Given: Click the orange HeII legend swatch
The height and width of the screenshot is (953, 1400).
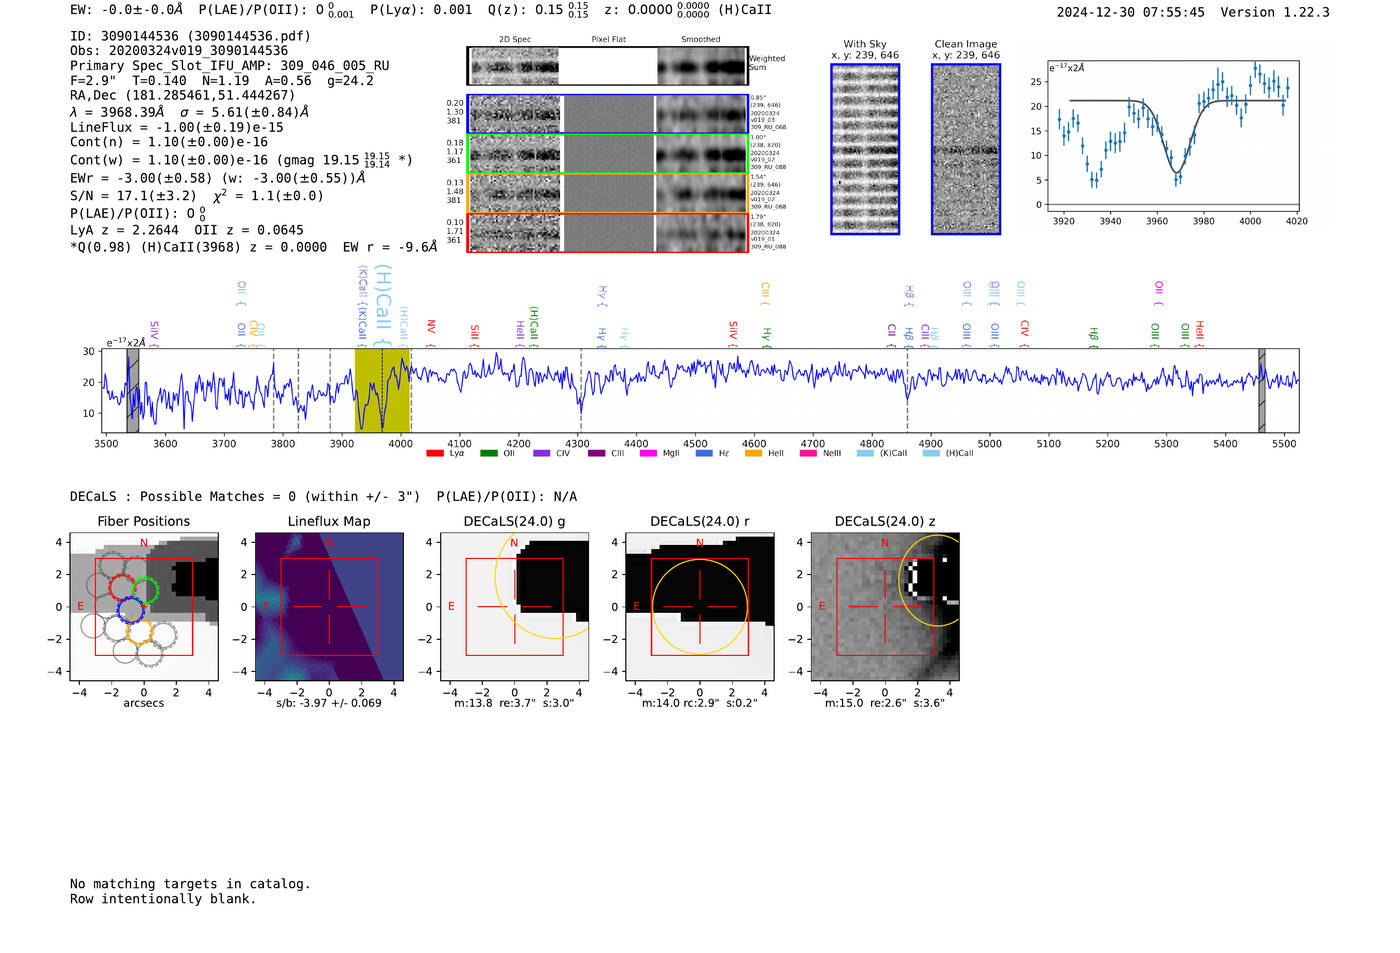Looking at the screenshot, I should 753,453.
